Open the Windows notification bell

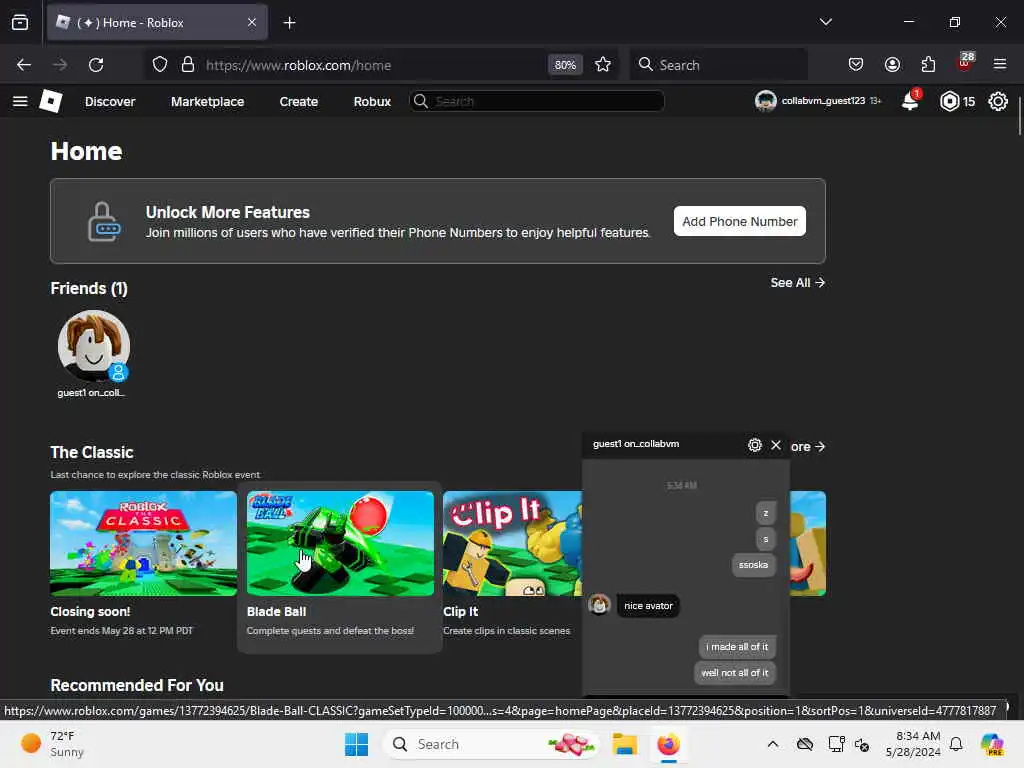pyautogui.click(x=956, y=744)
